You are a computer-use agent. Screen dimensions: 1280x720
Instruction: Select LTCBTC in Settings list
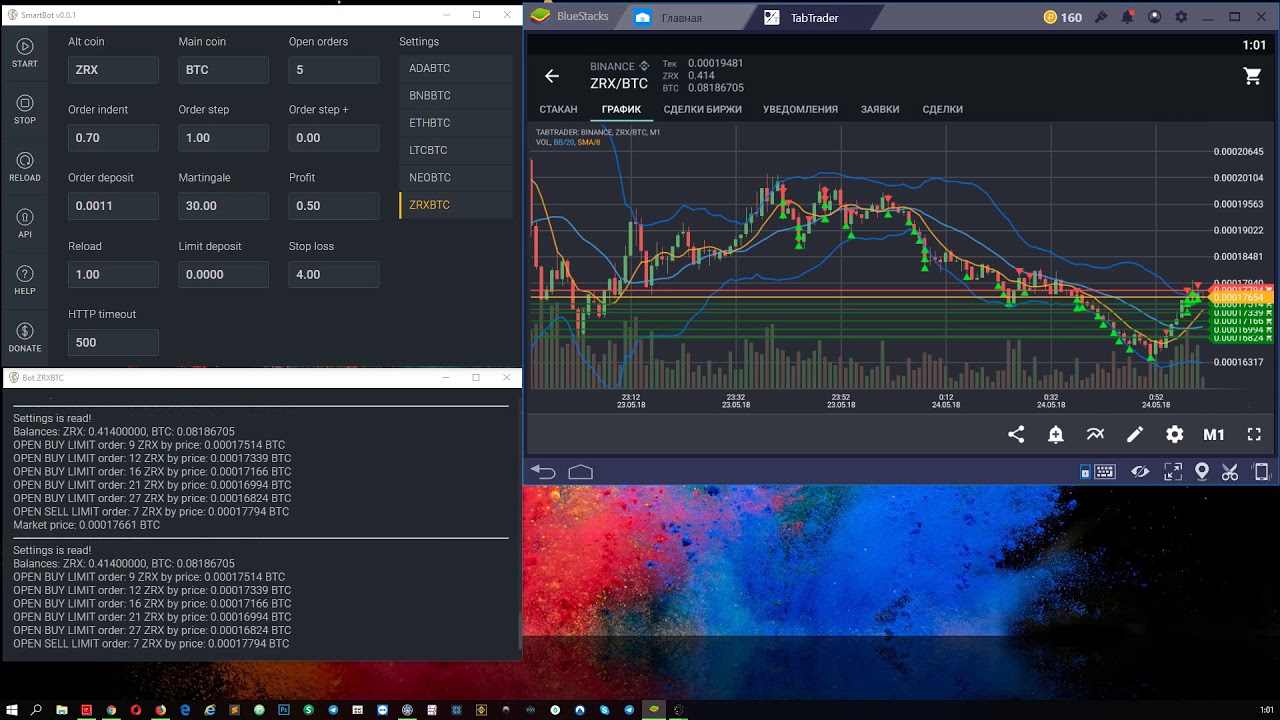point(456,150)
